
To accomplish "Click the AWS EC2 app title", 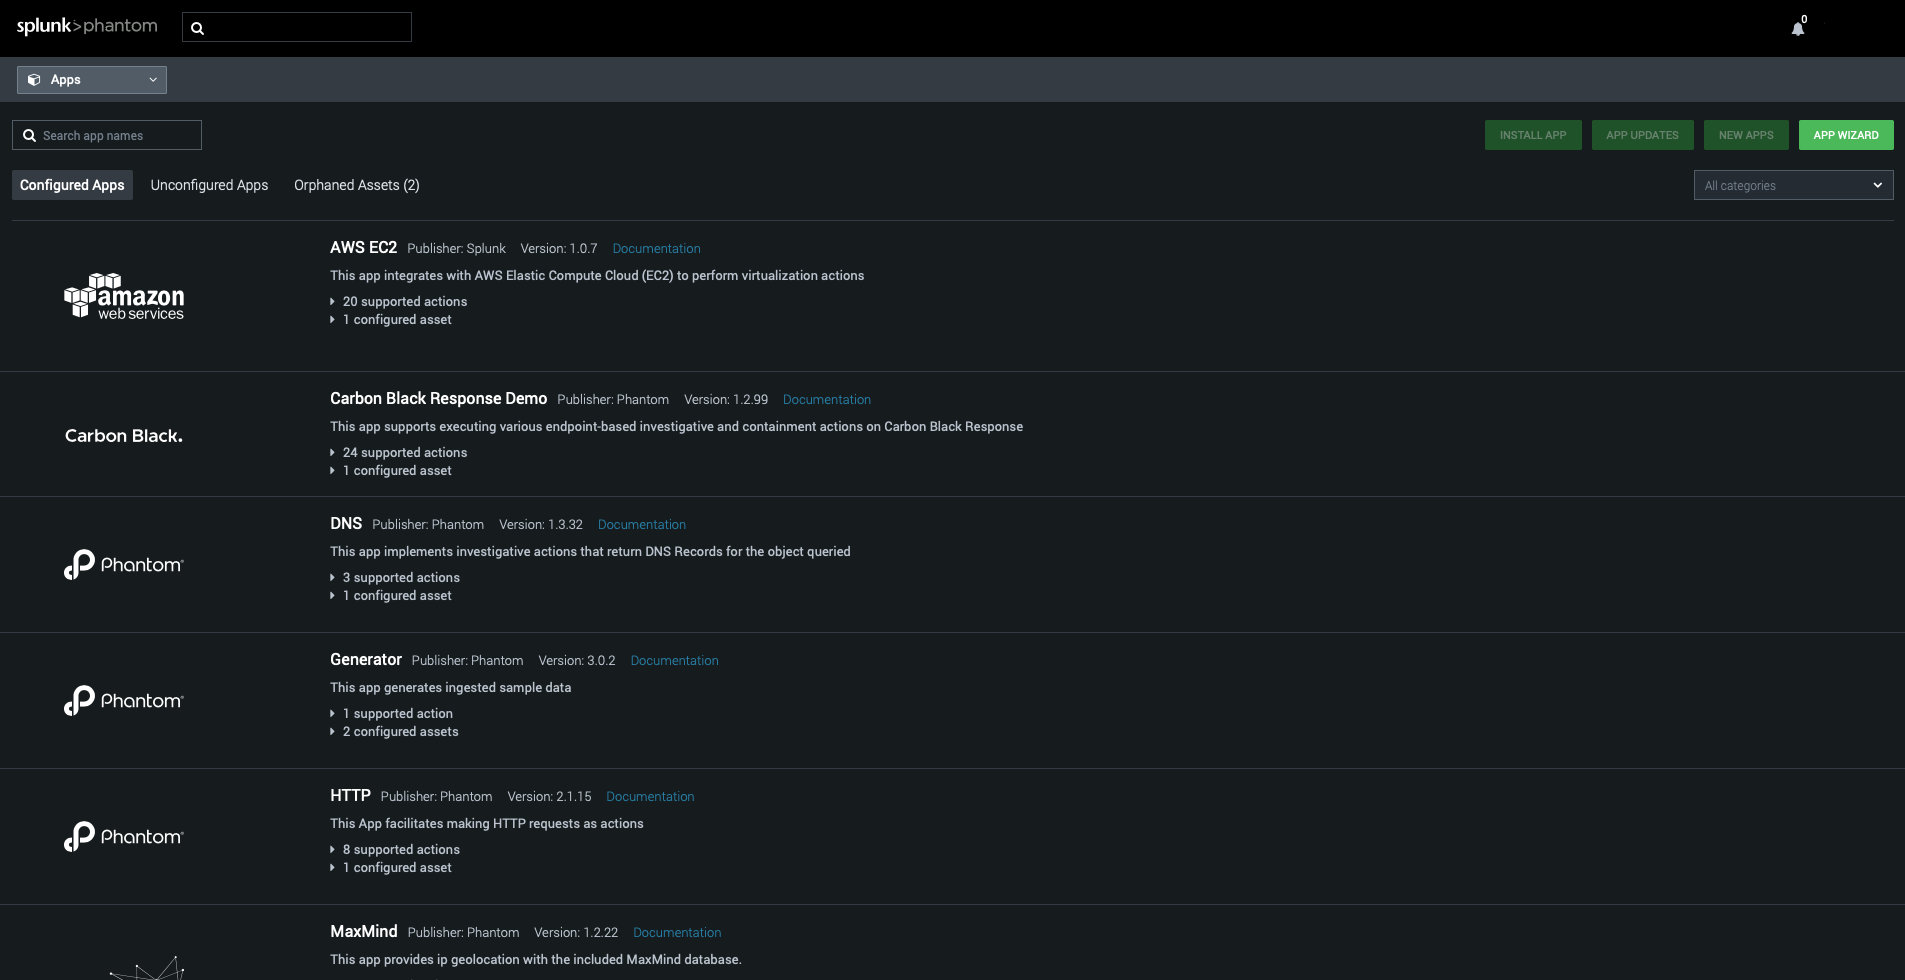I will pos(363,248).
